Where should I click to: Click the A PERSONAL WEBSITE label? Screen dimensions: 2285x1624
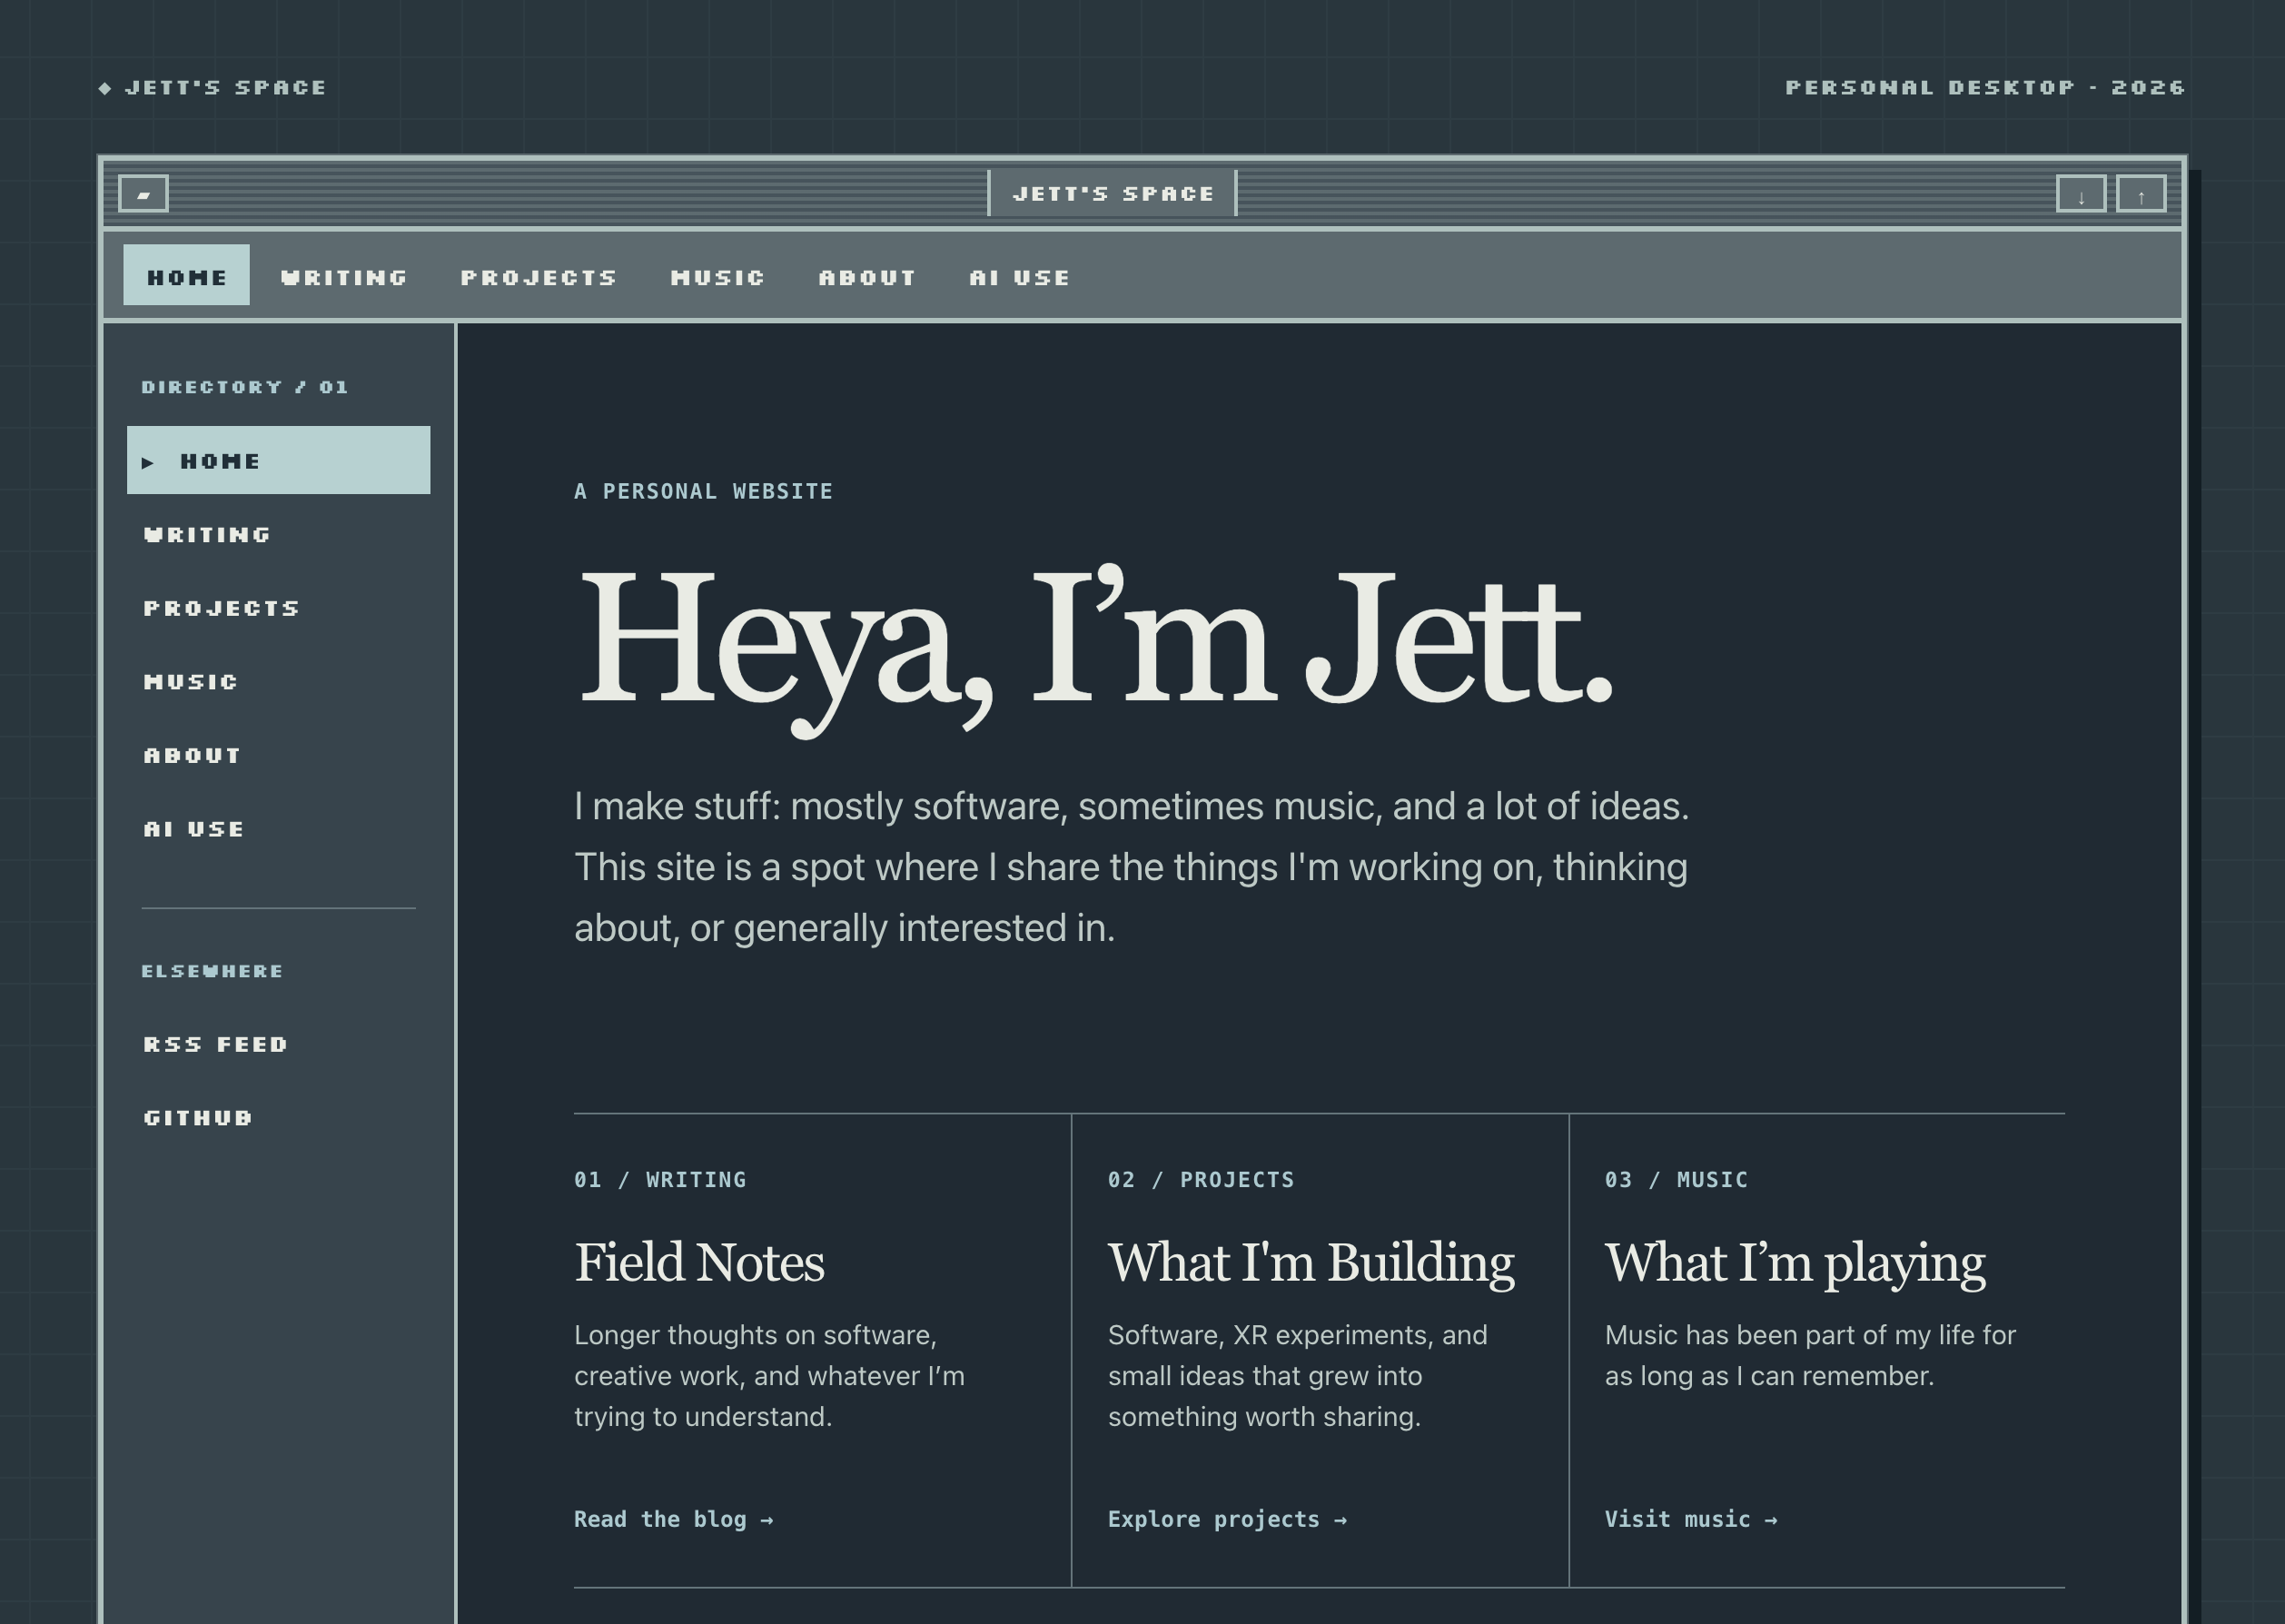coord(703,491)
